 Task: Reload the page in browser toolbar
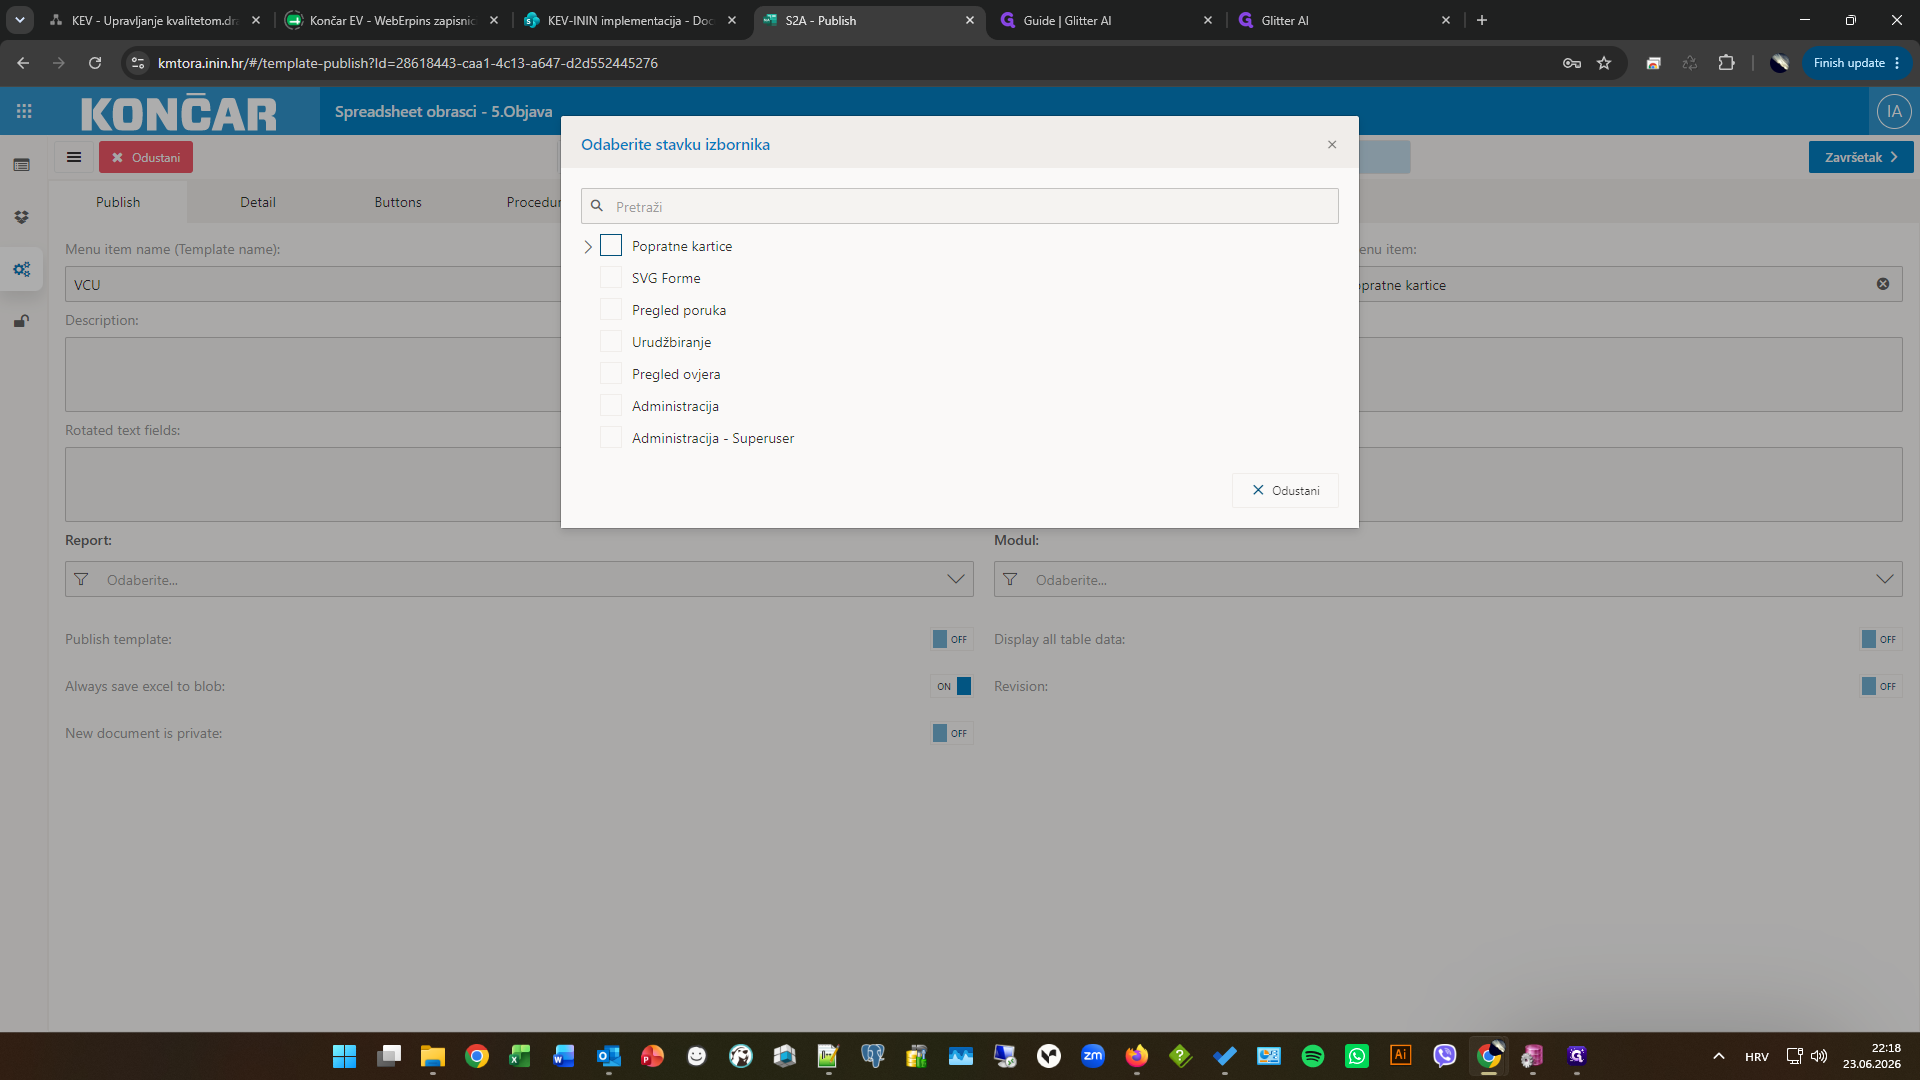coord(95,63)
